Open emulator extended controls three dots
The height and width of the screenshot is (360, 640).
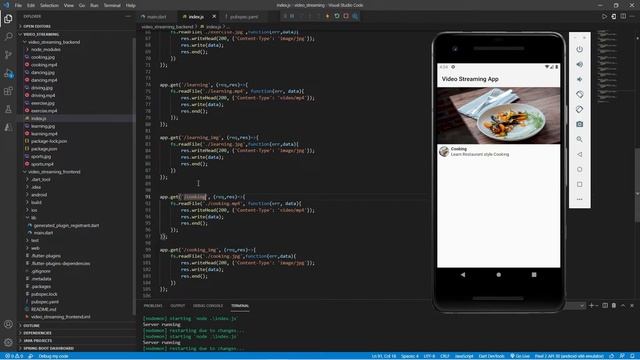(x=580, y=200)
